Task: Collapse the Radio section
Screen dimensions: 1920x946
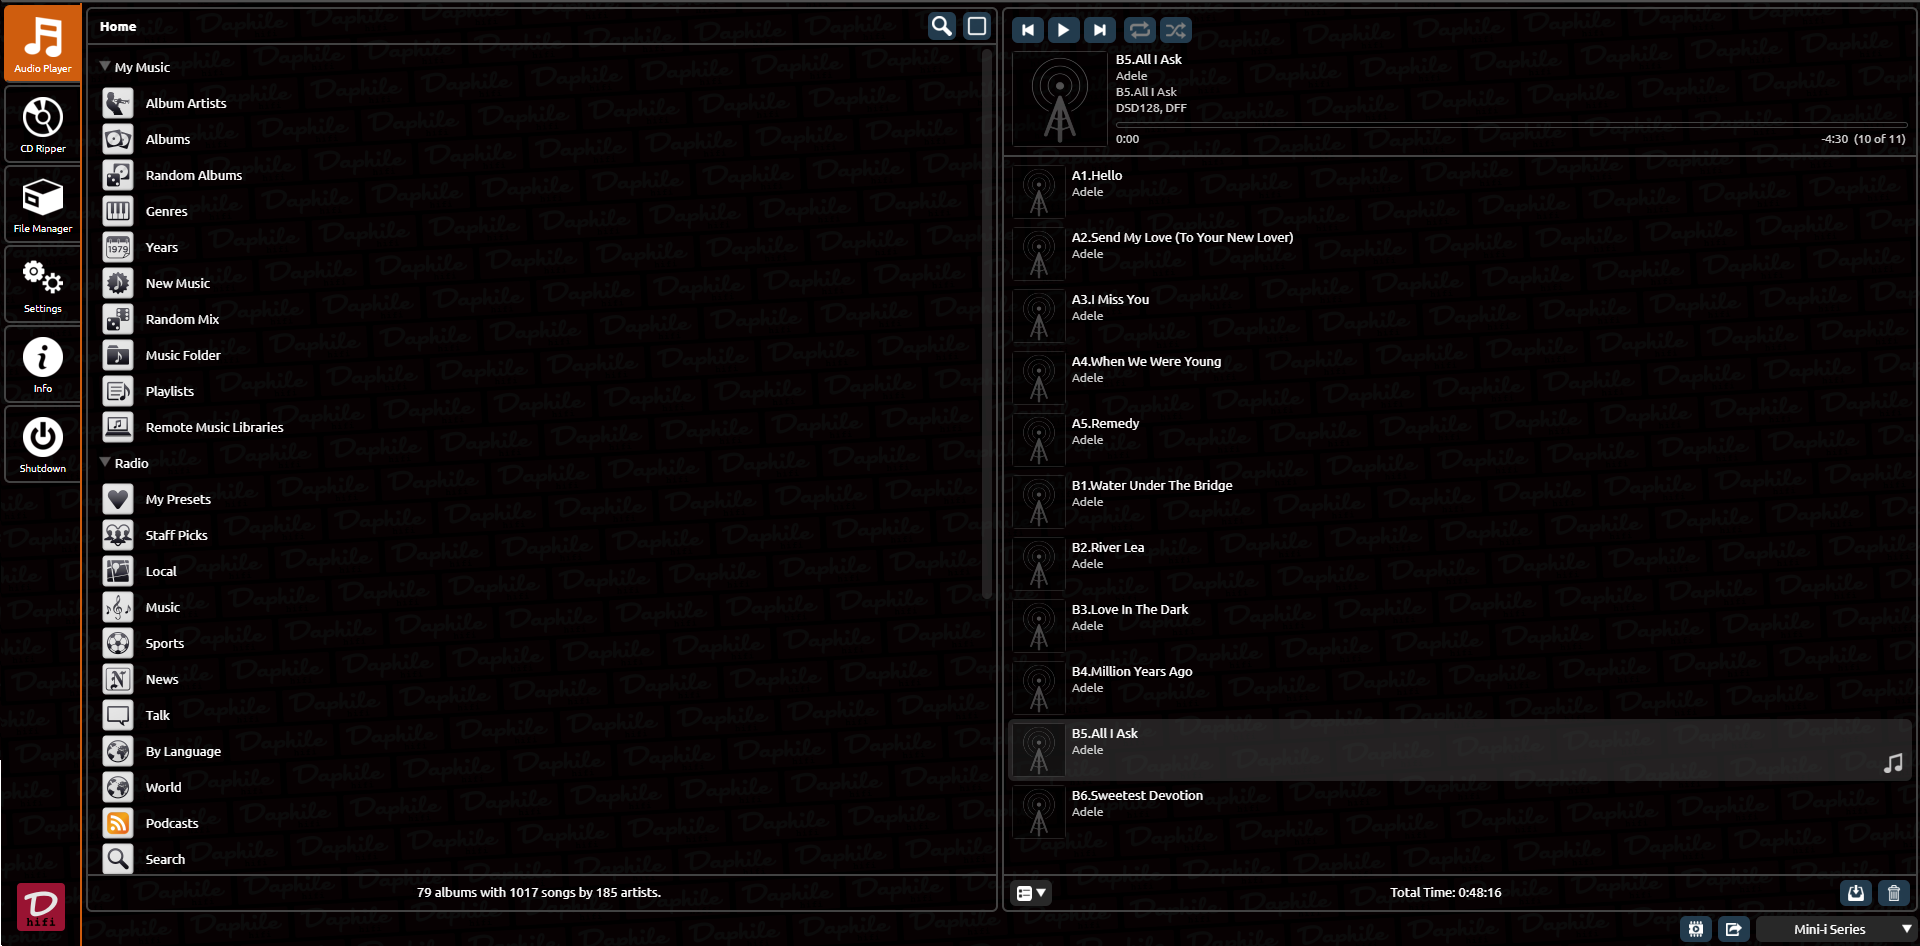Action: pyautogui.click(x=105, y=463)
